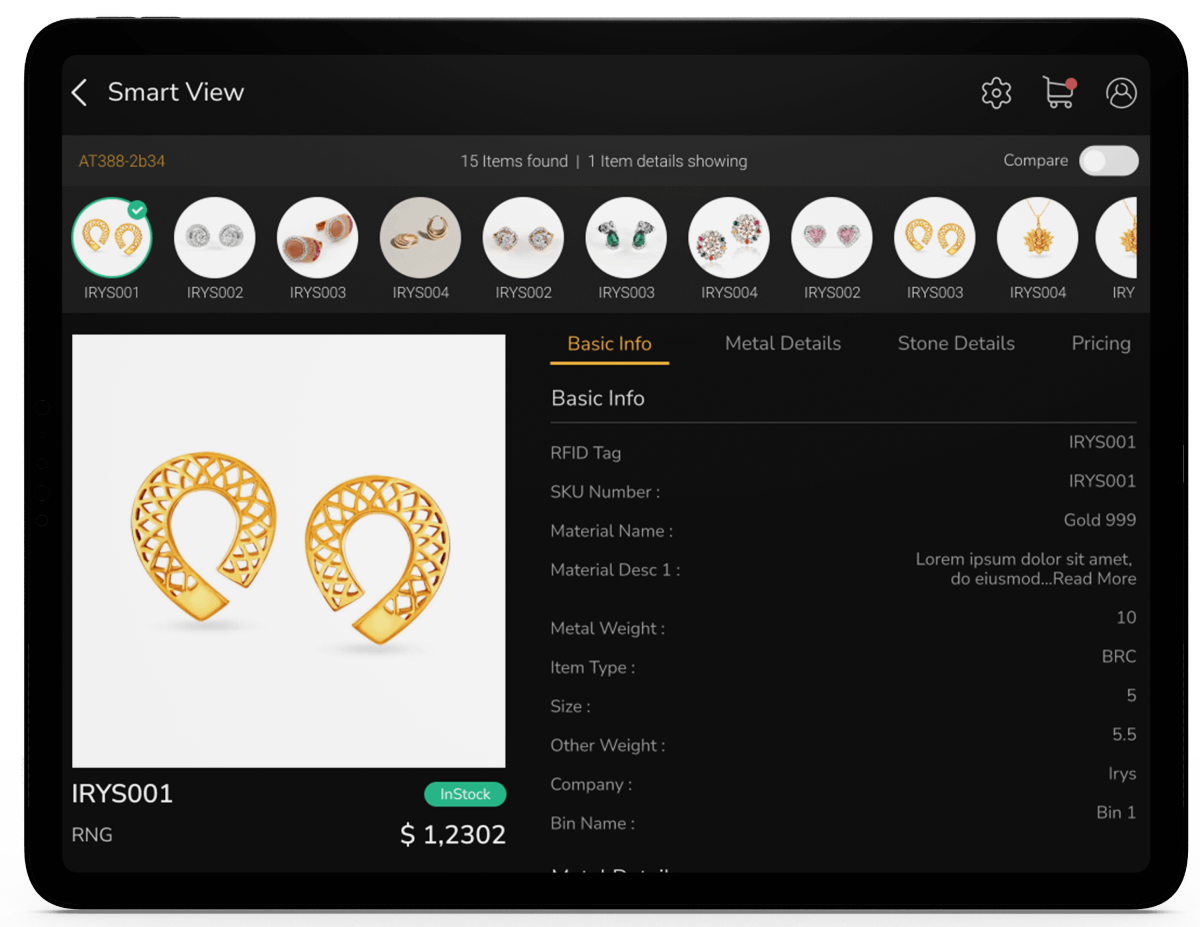Open the Pricing tab
1200x927 pixels.
[x=1100, y=344]
